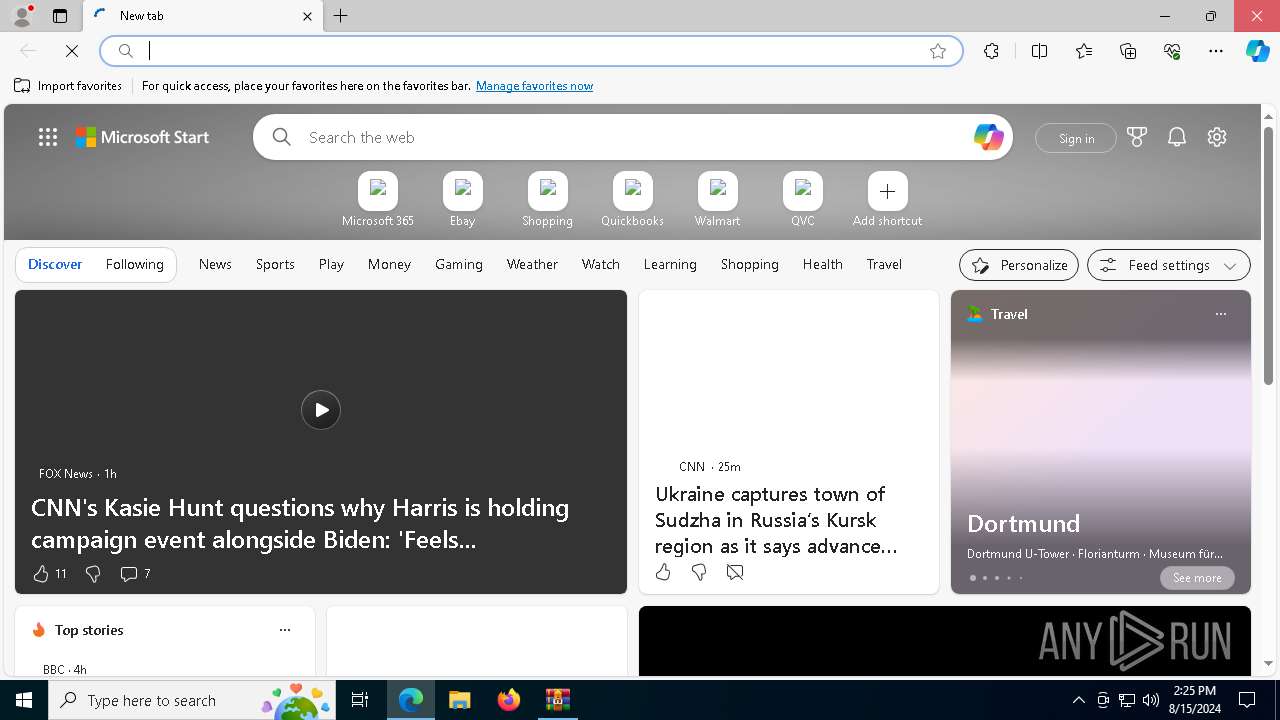Open the Walmart shortcut
Screen dimensions: 1280x720
pyautogui.click(x=718, y=200)
